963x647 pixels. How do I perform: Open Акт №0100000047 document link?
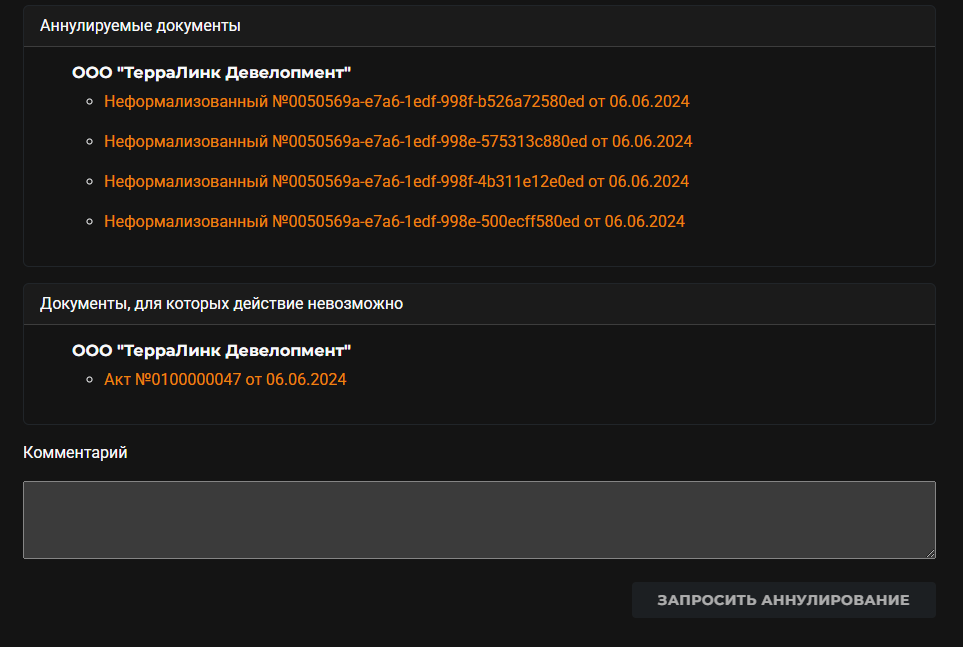[x=225, y=379]
